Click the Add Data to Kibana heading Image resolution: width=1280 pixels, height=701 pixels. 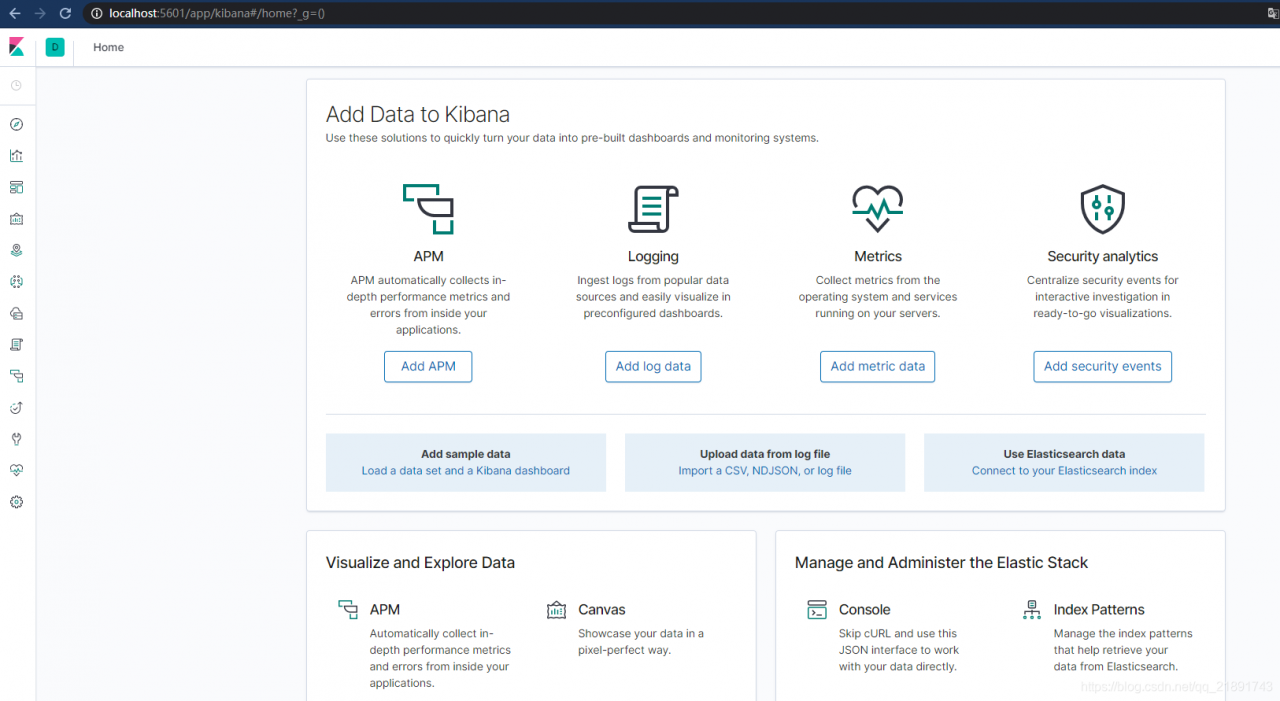418,114
